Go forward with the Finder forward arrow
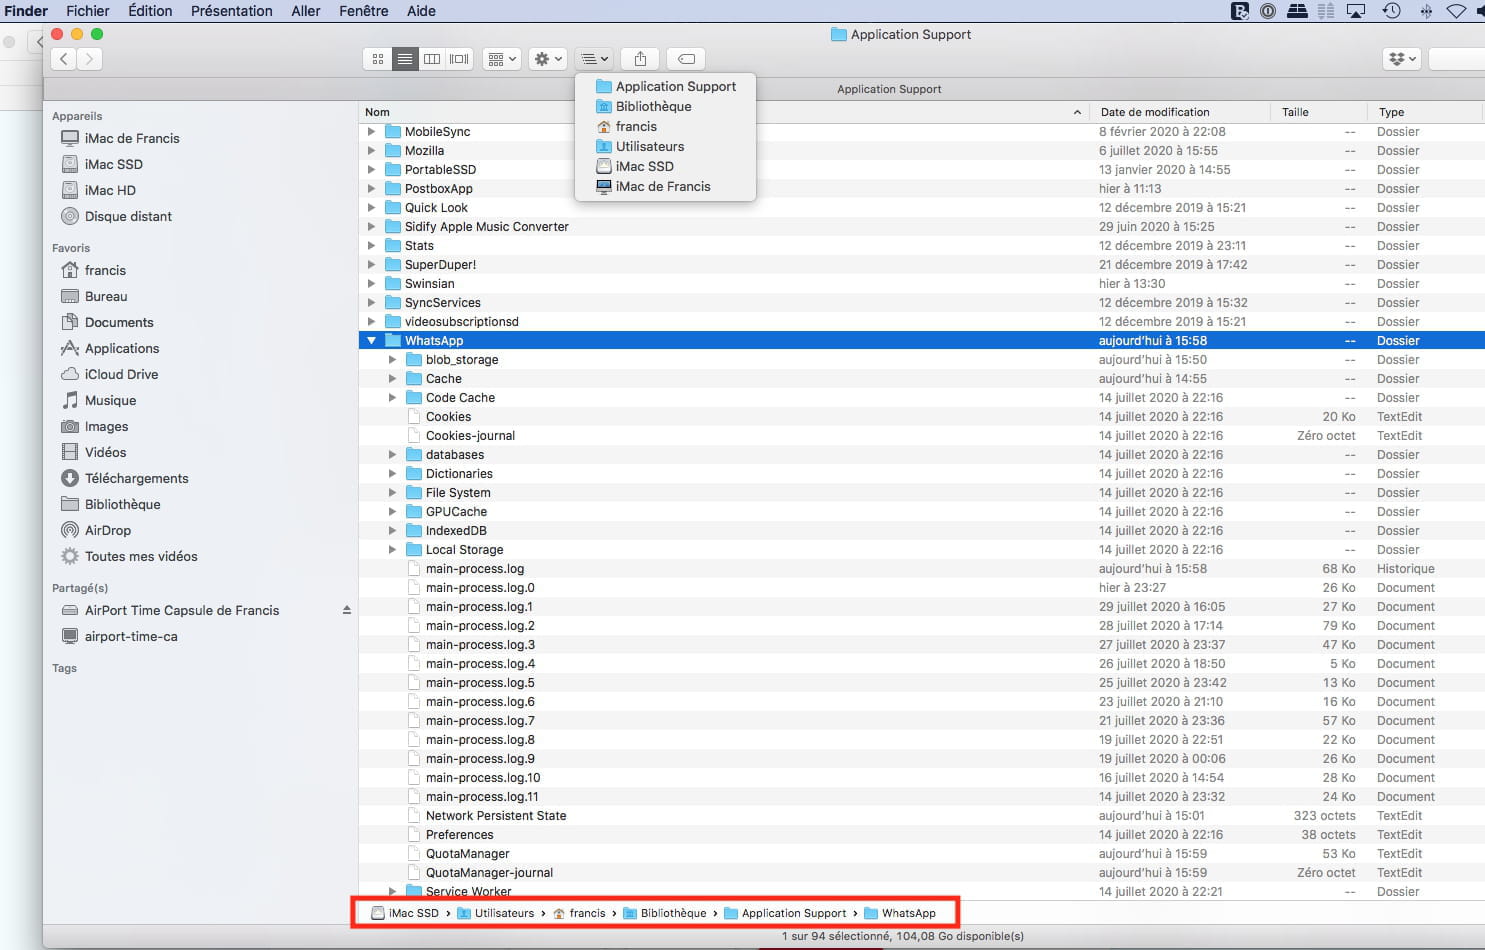 click(x=90, y=59)
